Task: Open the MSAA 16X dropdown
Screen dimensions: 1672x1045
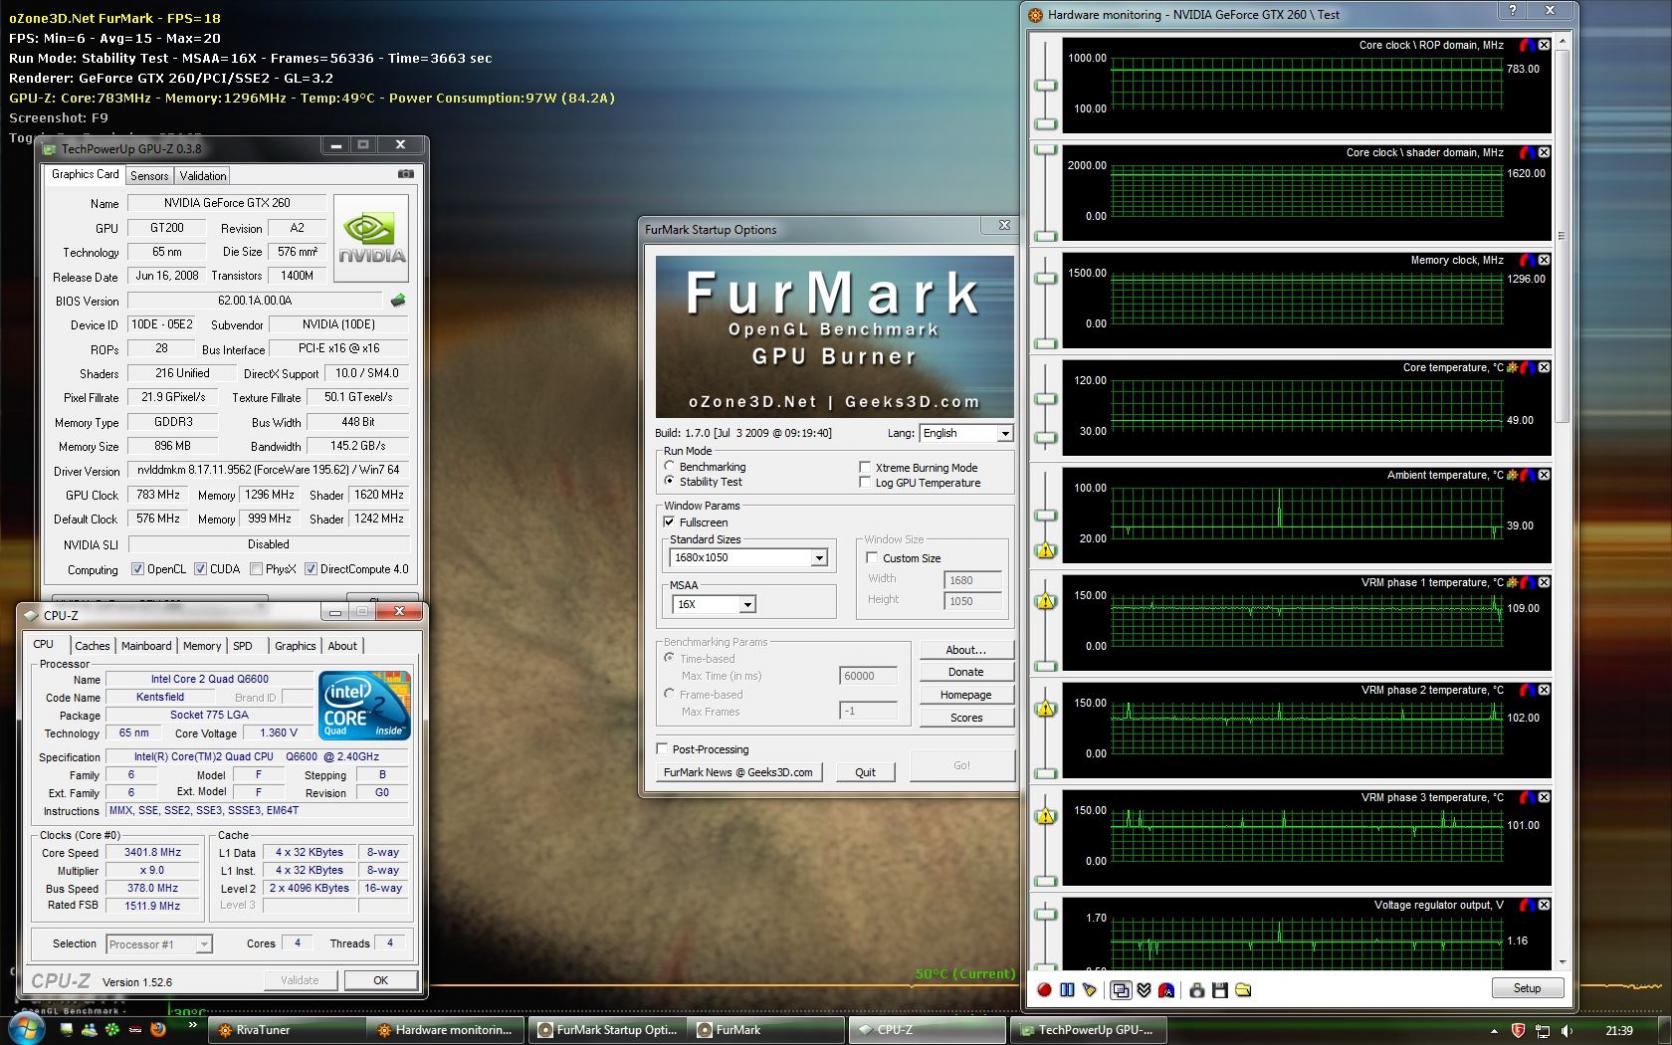Action: (747, 604)
